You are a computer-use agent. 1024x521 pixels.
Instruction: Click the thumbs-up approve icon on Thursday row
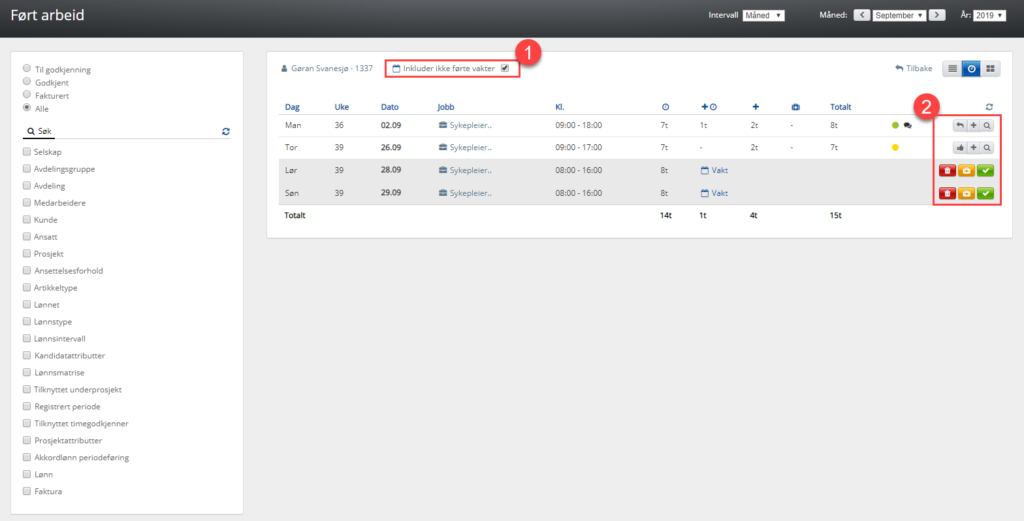[x=958, y=148]
